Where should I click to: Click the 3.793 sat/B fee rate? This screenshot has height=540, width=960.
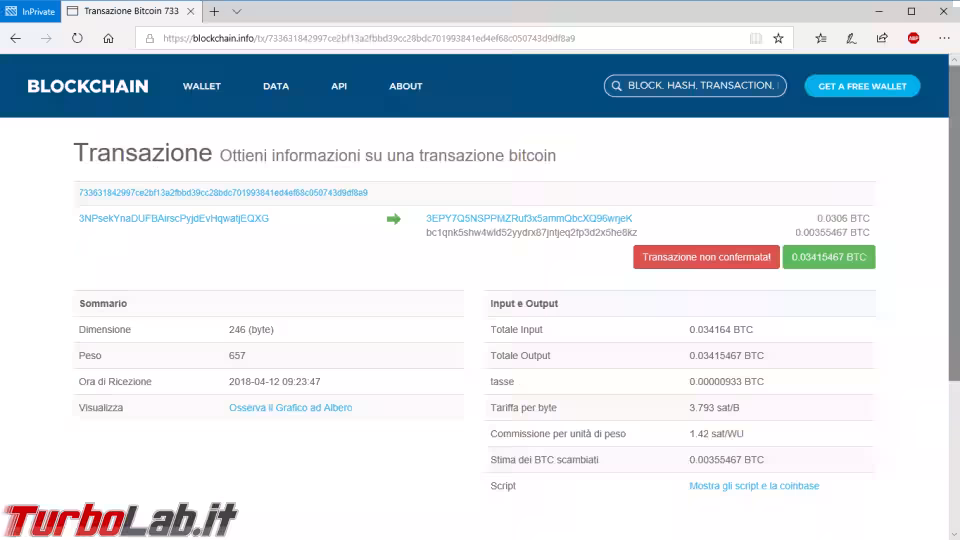click(714, 407)
